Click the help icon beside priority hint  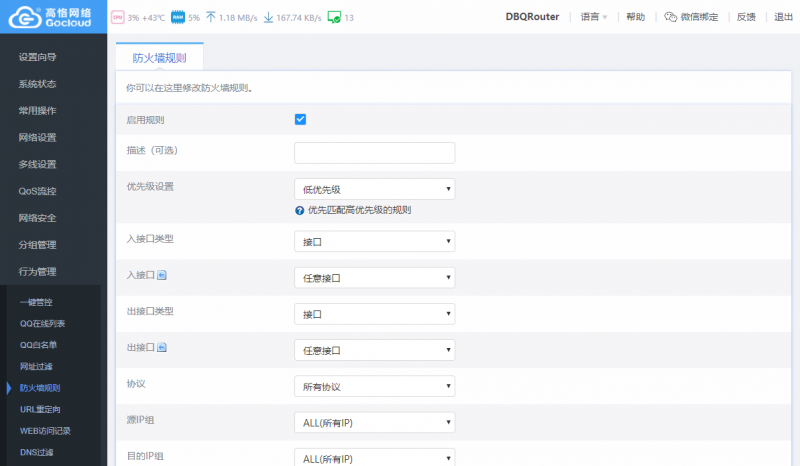tap(299, 210)
